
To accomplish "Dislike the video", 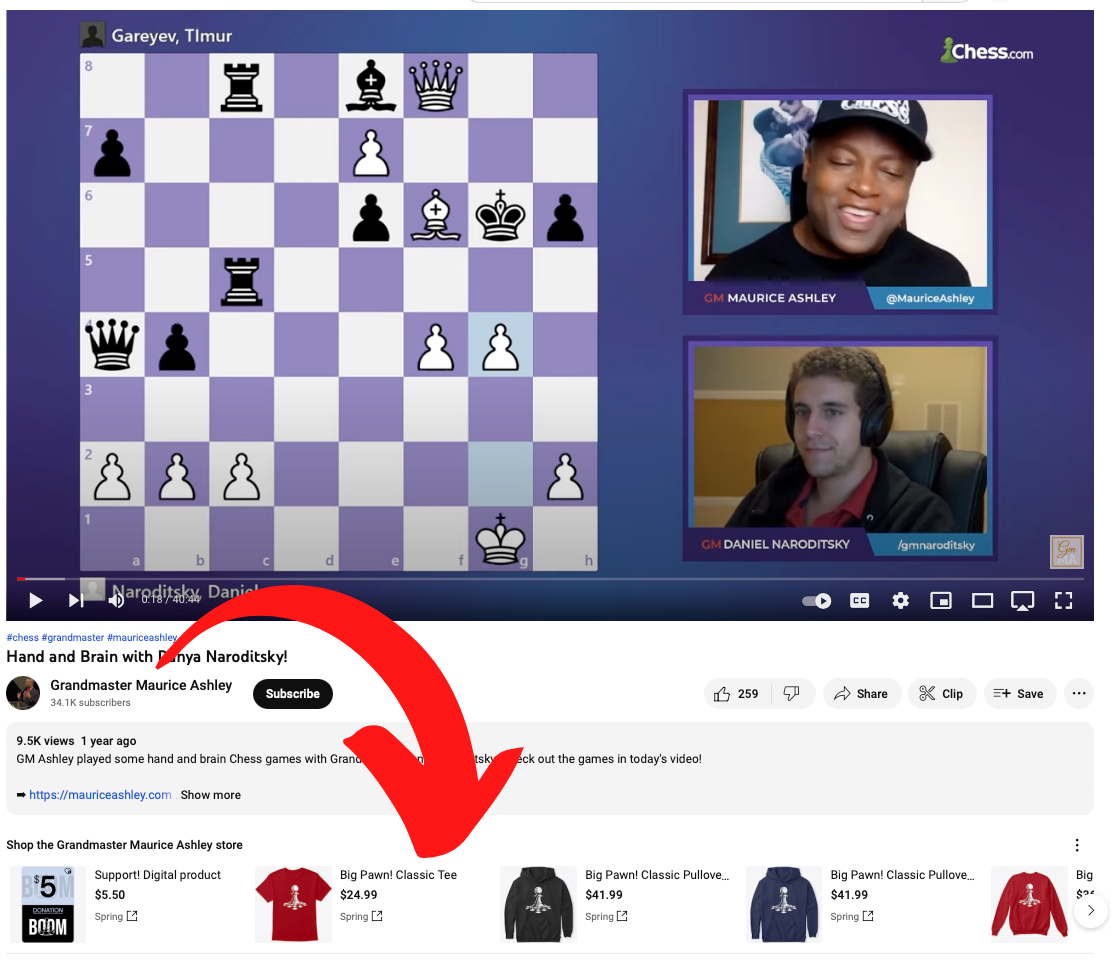I will pyautogui.click(x=791, y=694).
